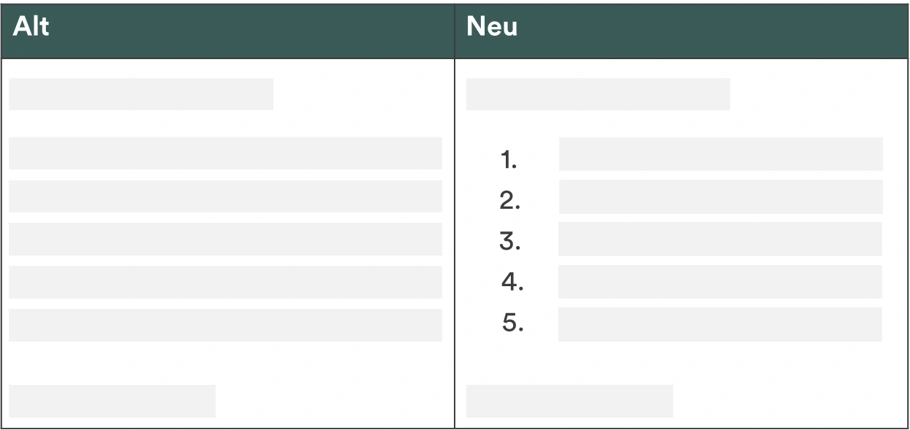Click the short closing placeholder in Alt column

coord(112,401)
